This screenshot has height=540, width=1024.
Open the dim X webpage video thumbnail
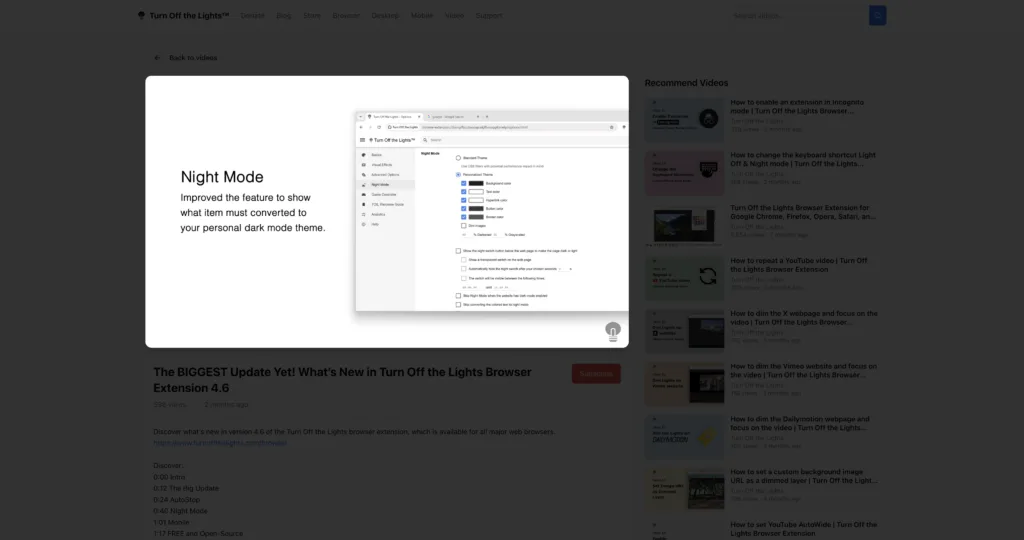click(684, 331)
